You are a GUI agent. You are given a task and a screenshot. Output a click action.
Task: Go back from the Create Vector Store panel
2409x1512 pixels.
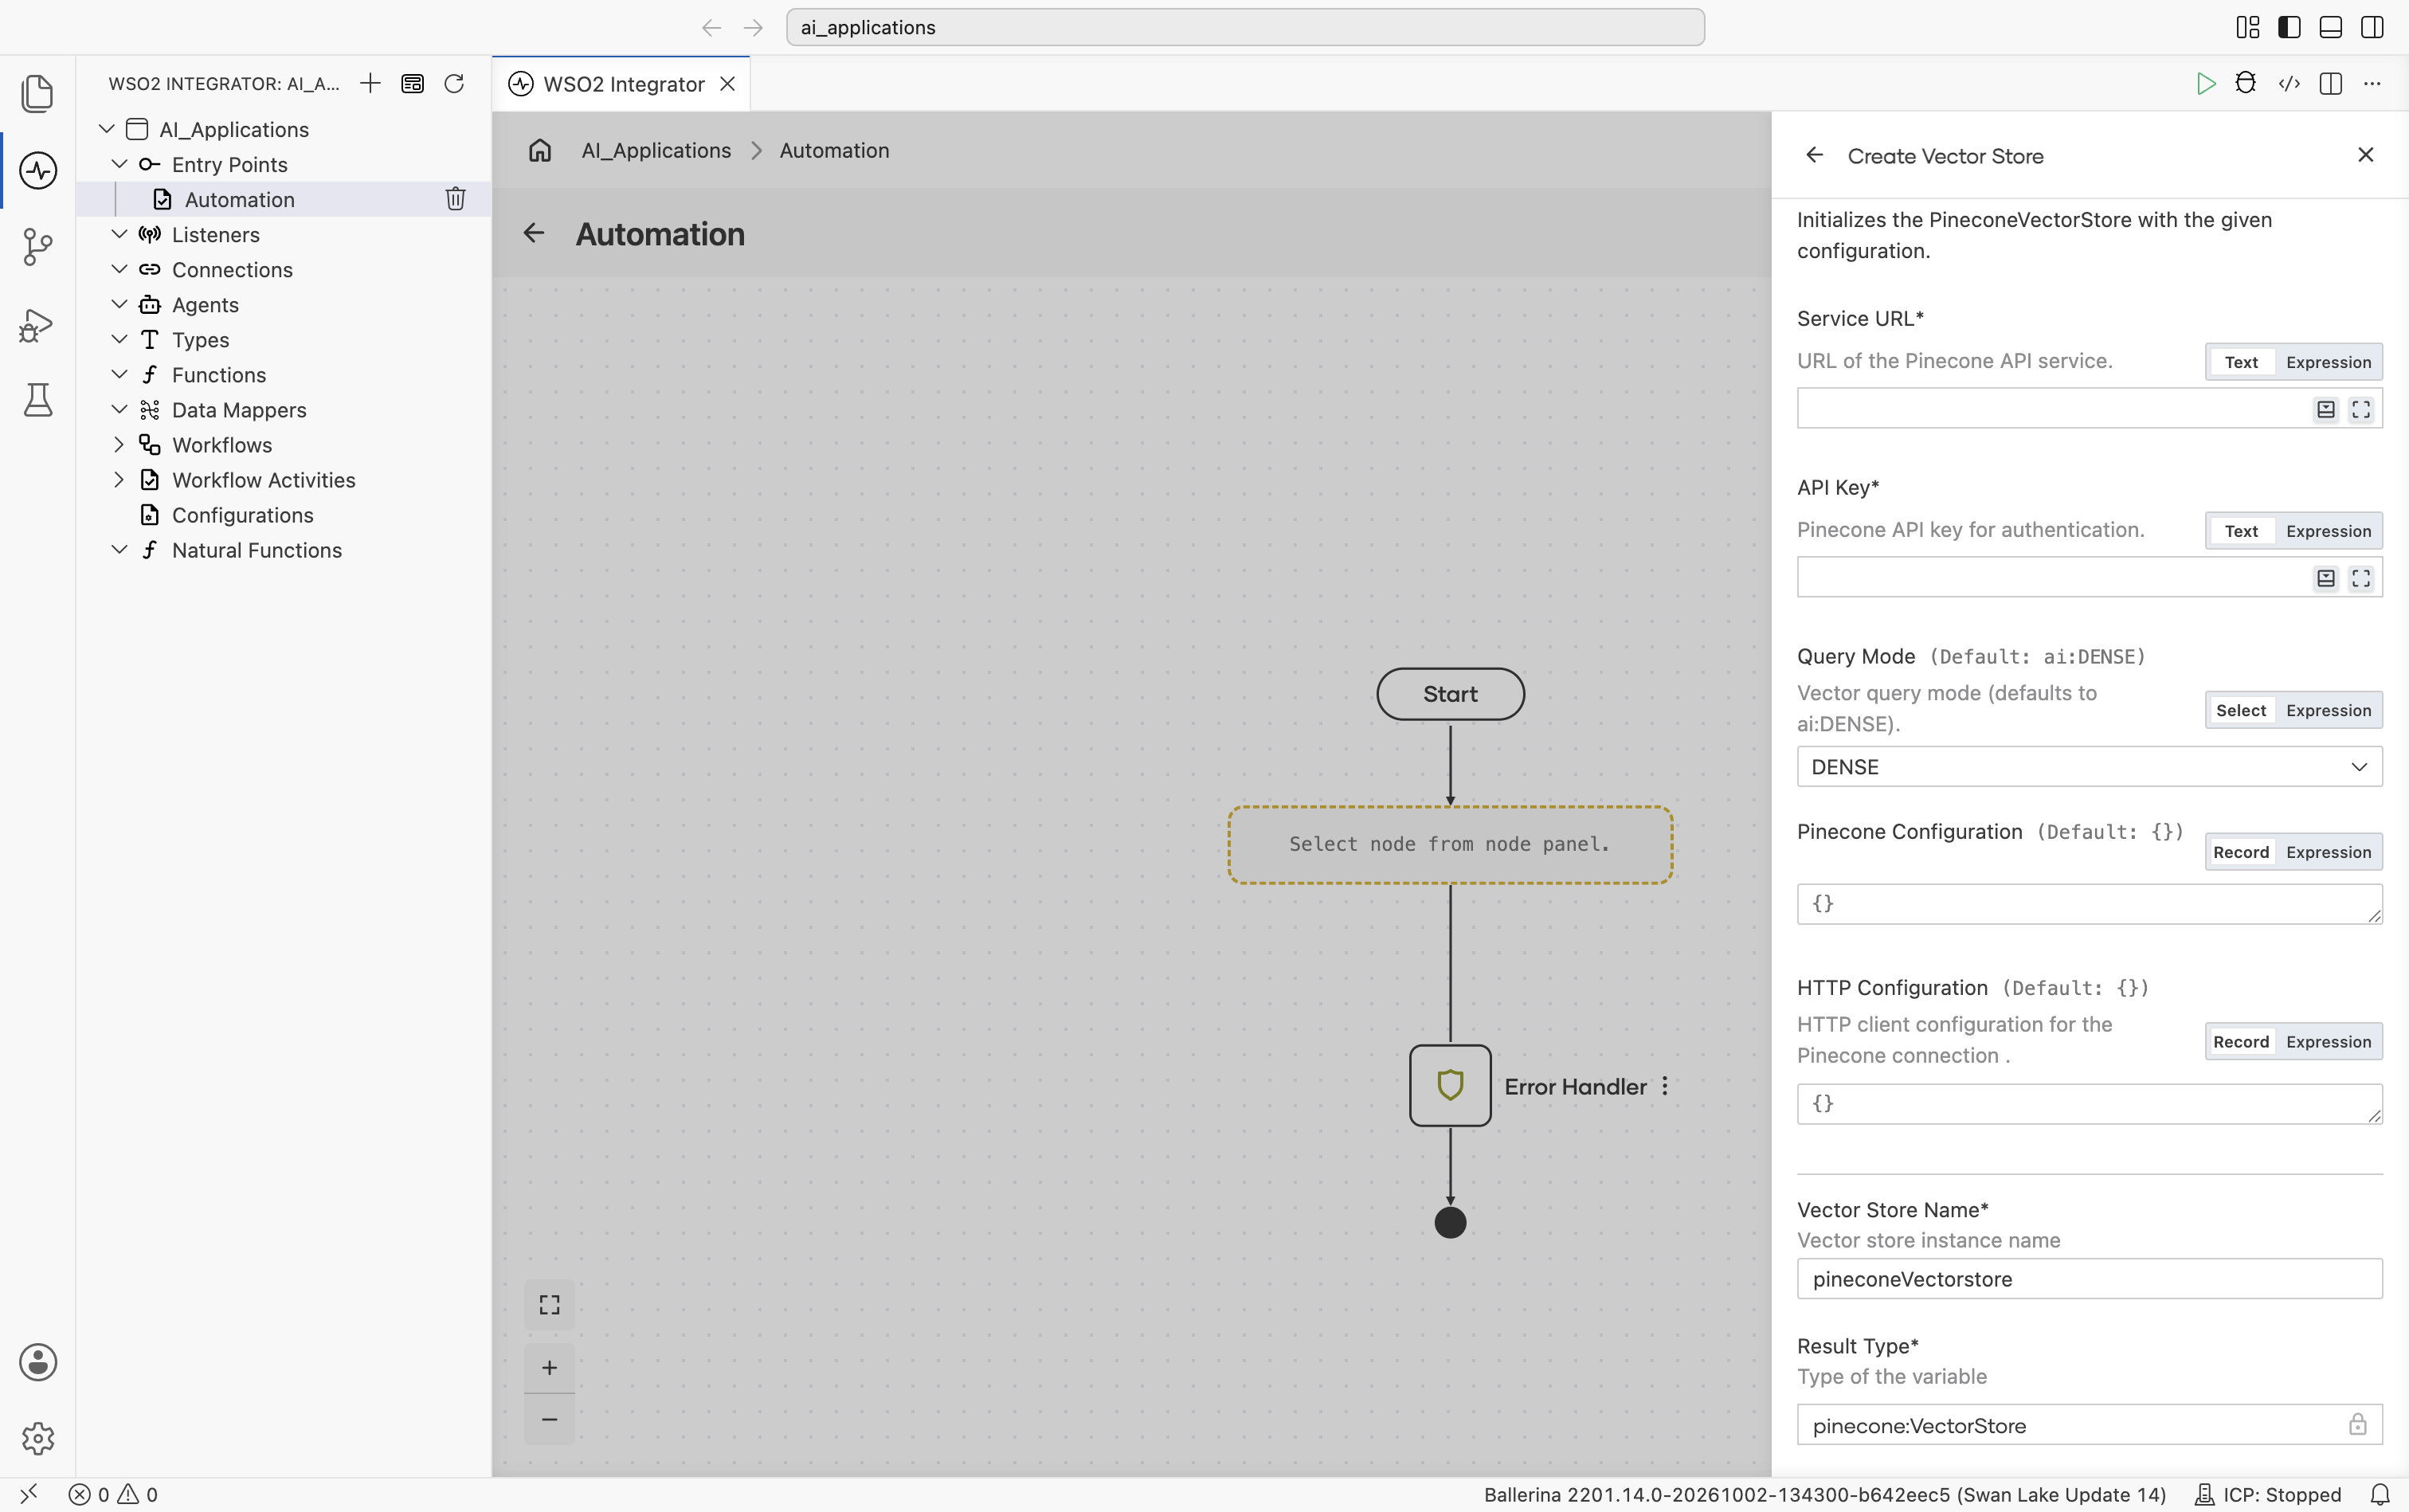click(x=1814, y=155)
